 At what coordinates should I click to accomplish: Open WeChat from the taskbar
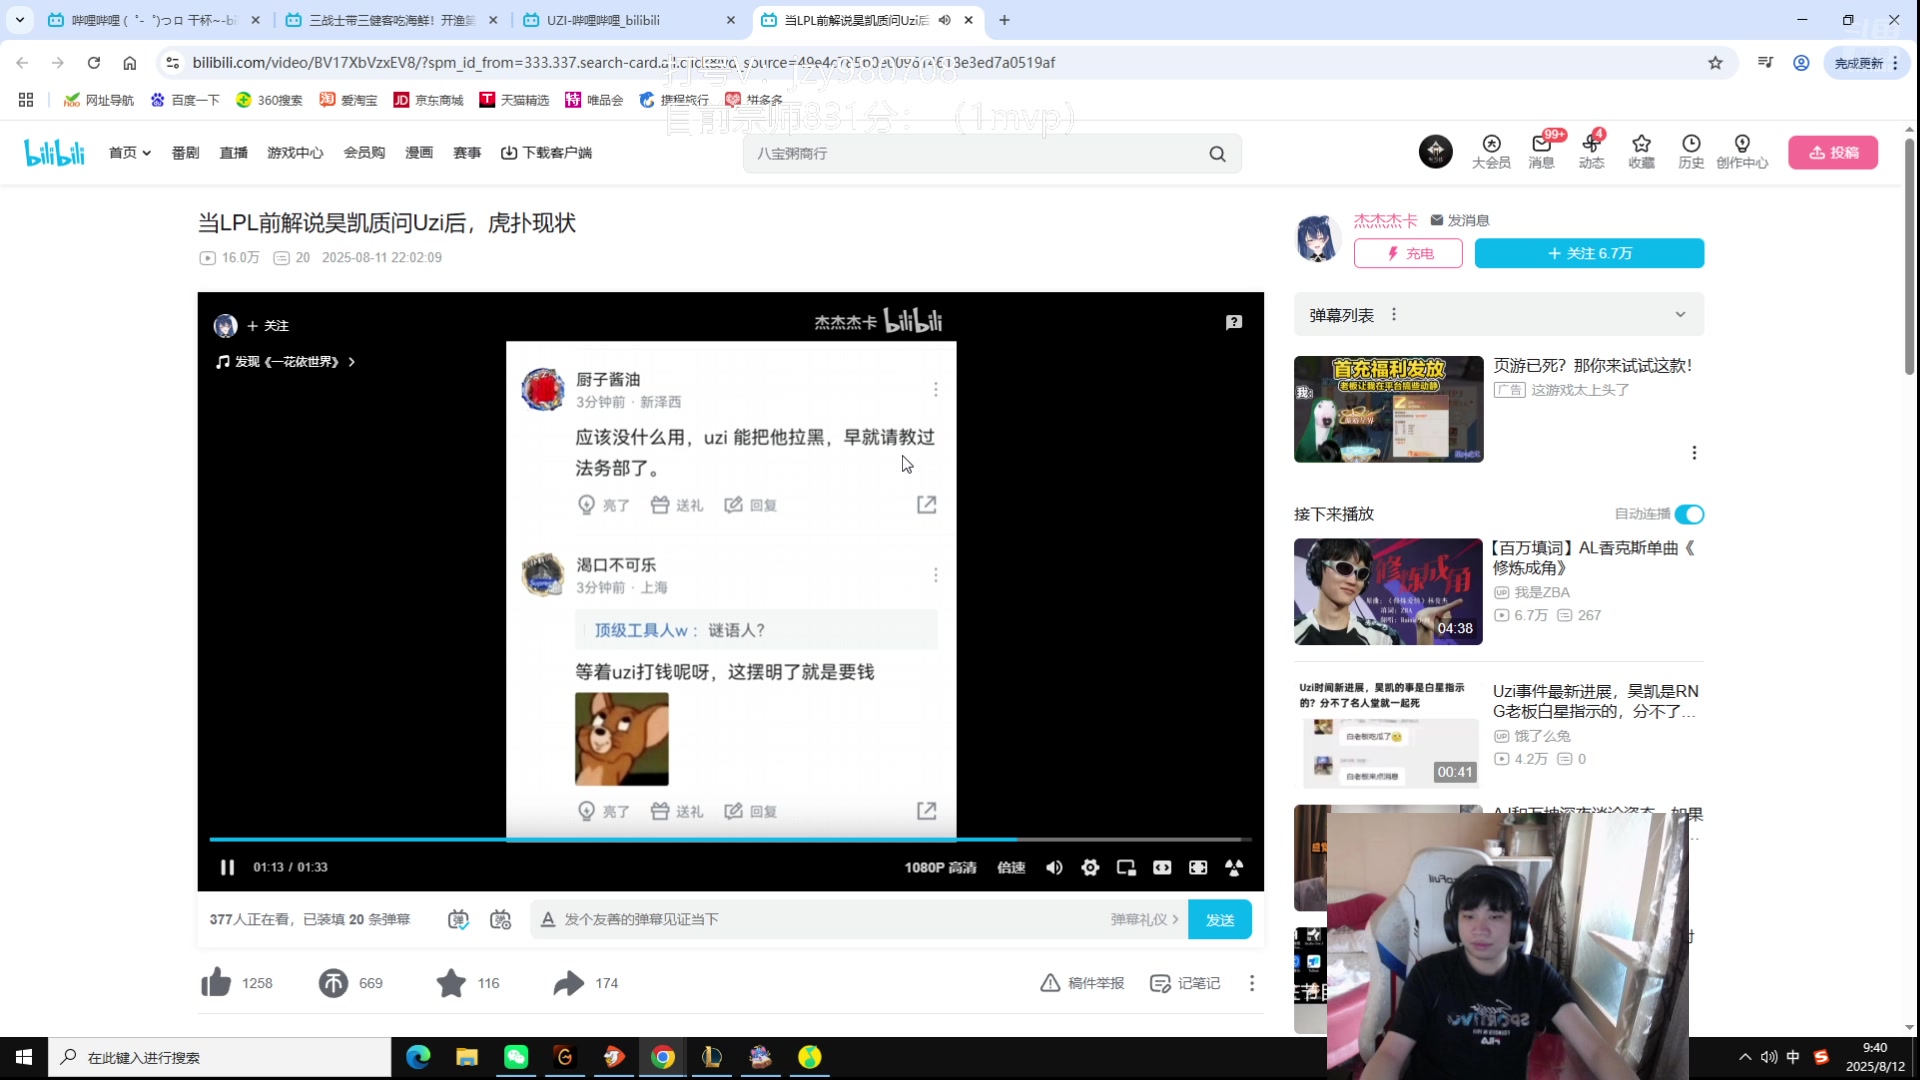click(516, 1057)
